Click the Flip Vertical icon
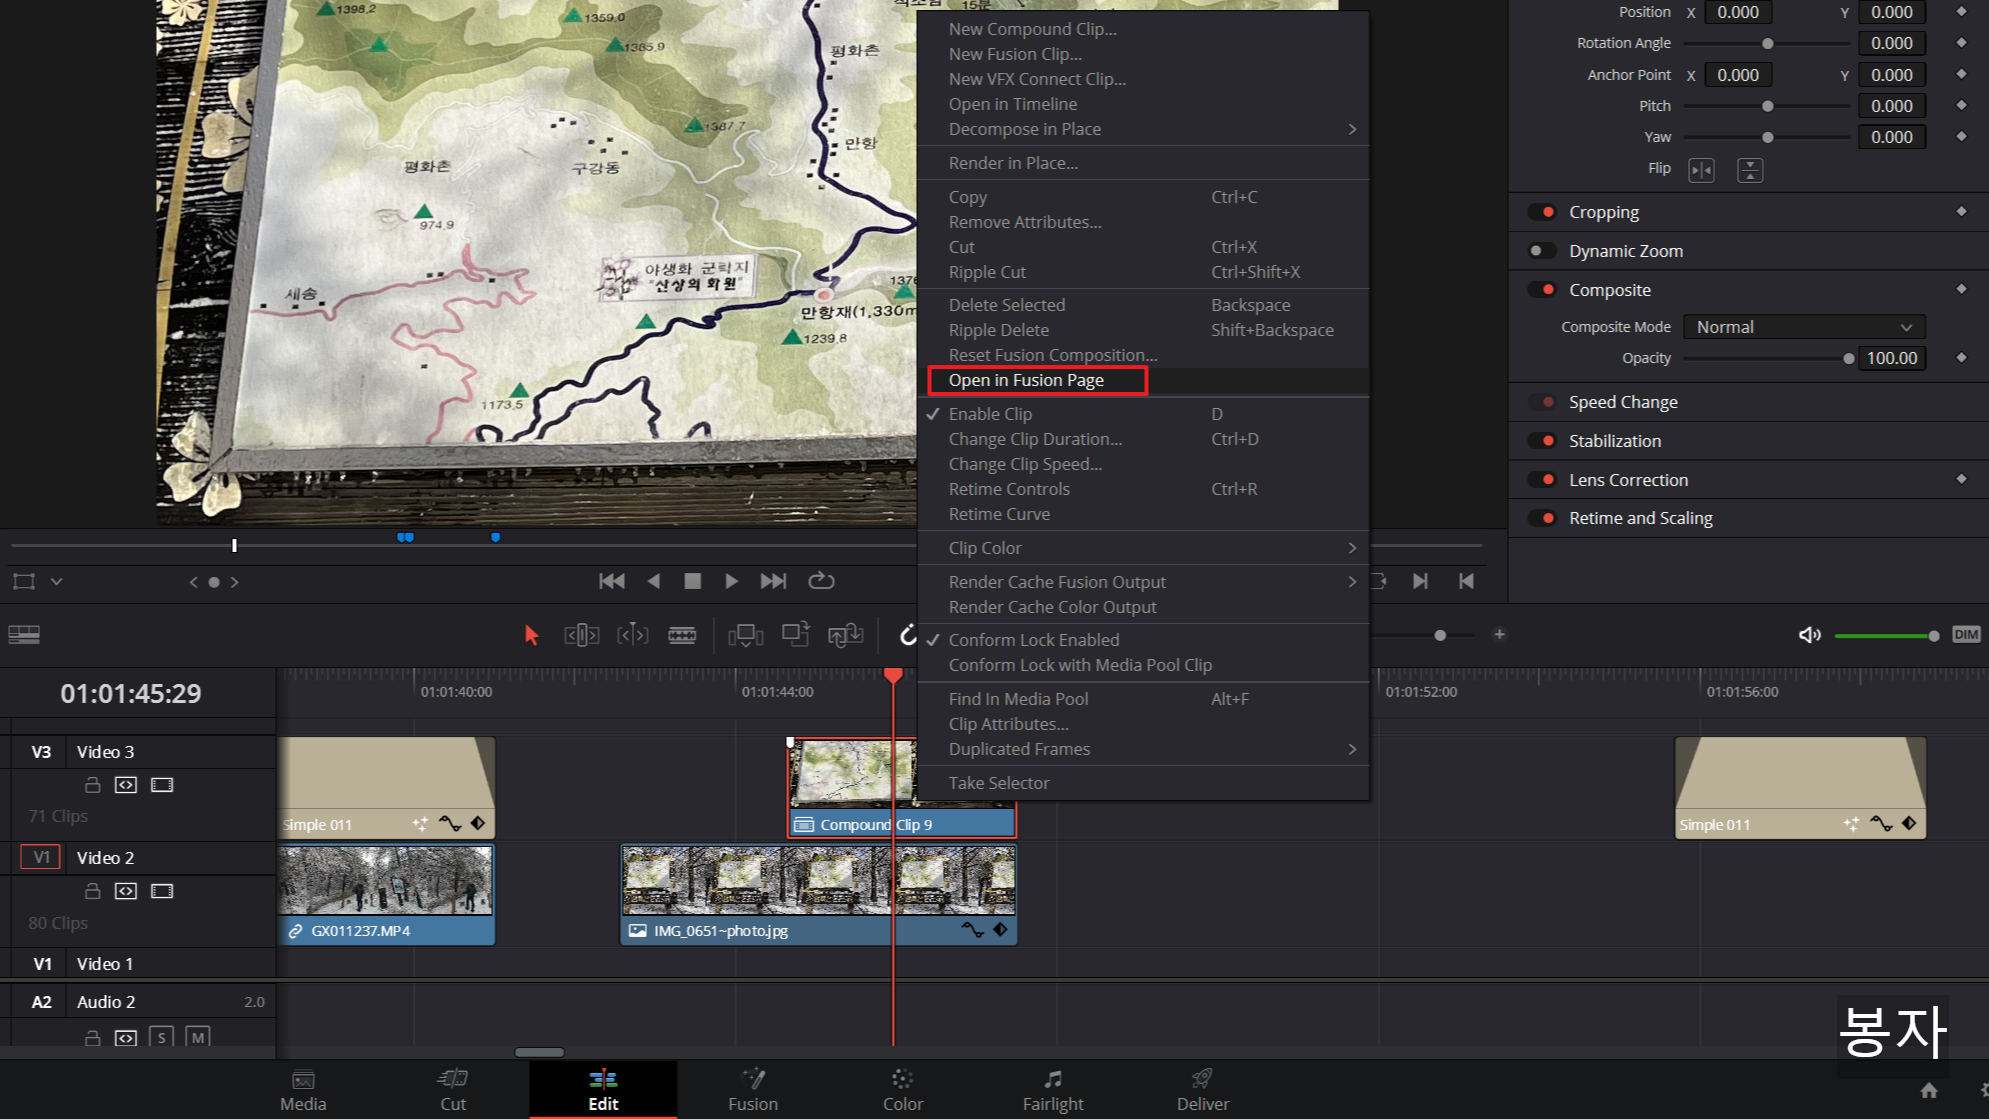 tap(1749, 170)
